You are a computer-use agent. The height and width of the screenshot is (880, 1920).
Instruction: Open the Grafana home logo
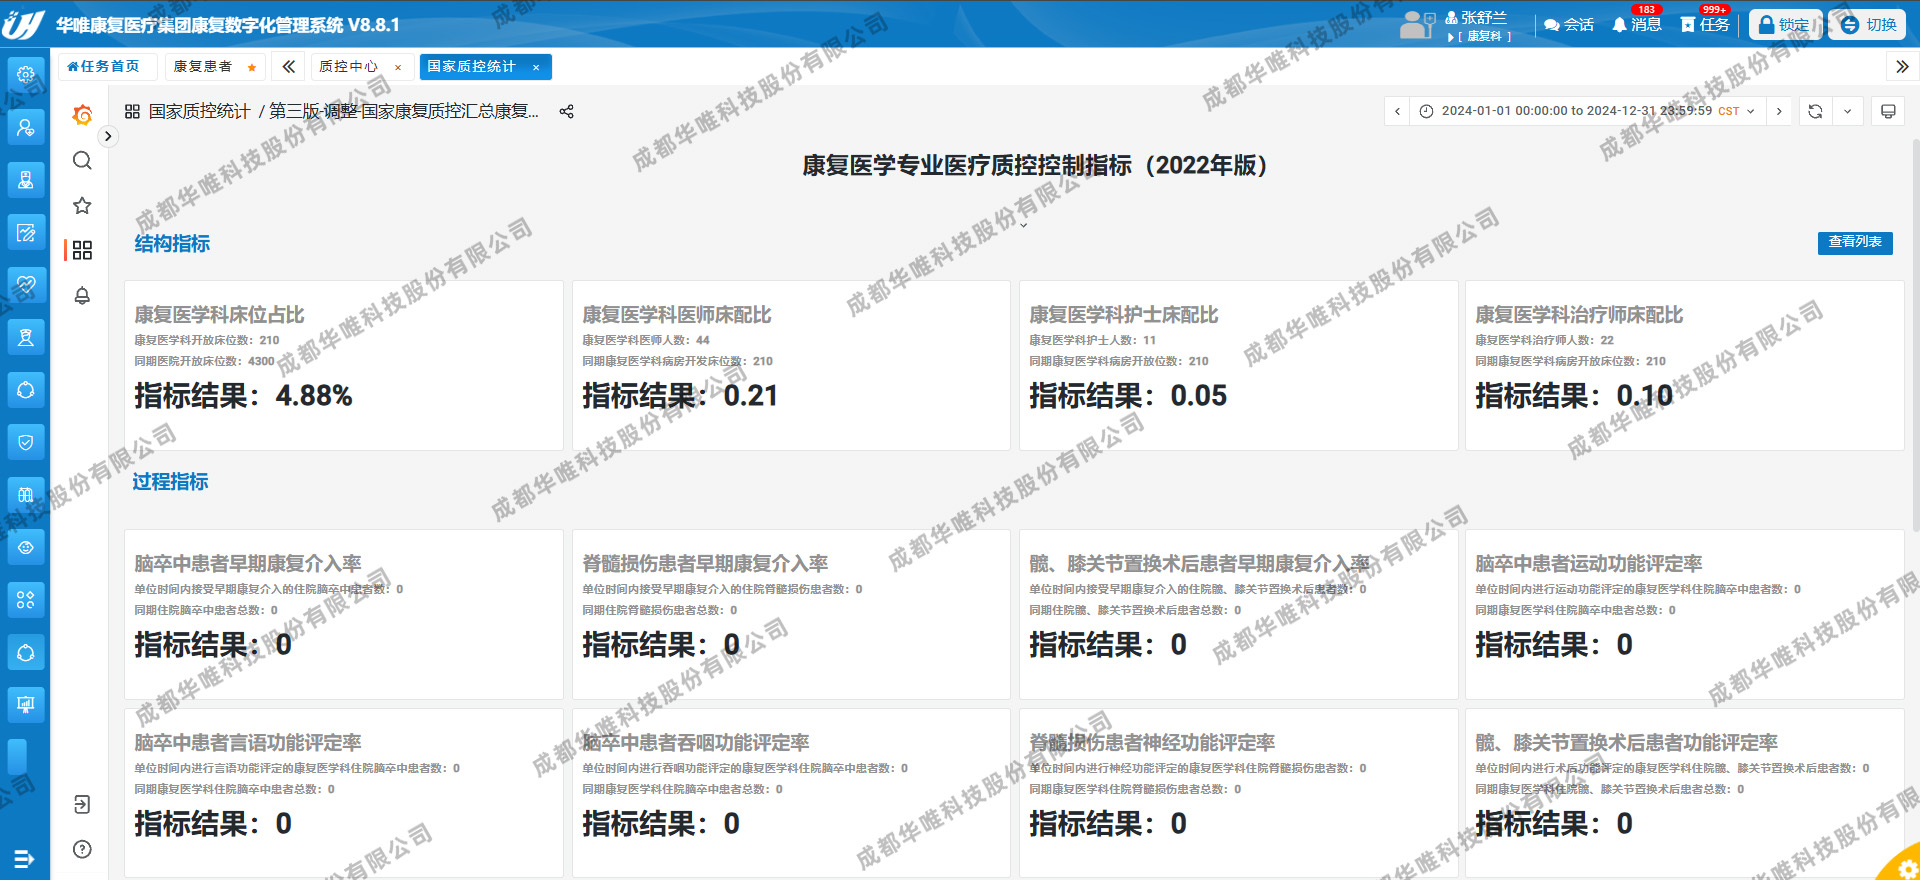[82, 115]
